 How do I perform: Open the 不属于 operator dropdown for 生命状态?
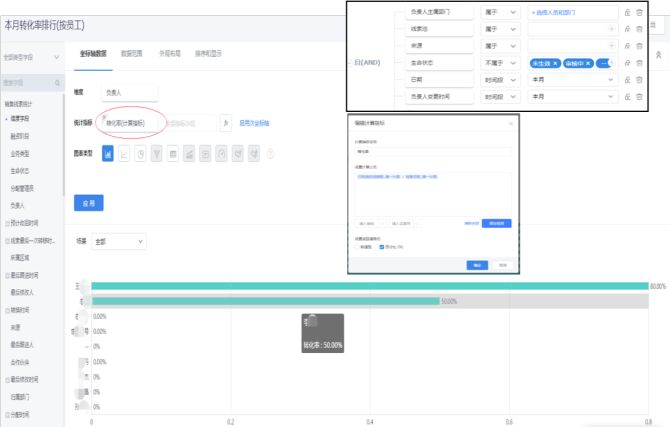(x=501, y=63)
